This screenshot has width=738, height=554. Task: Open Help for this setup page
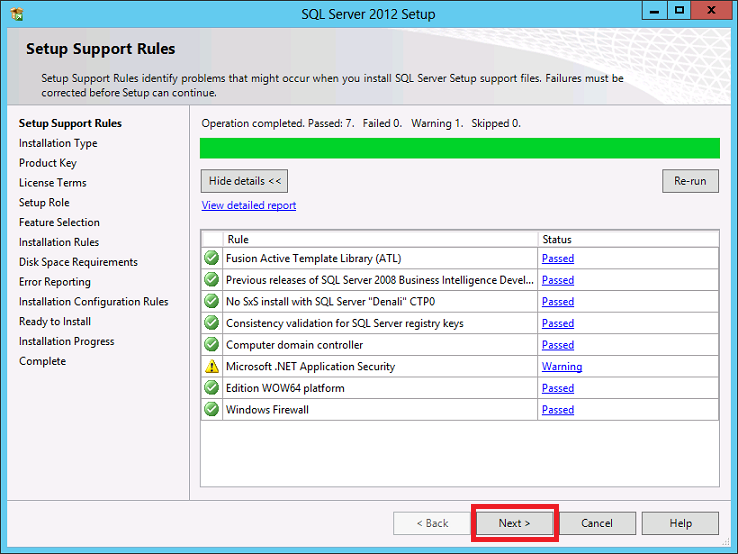click(x=680, y=523)
